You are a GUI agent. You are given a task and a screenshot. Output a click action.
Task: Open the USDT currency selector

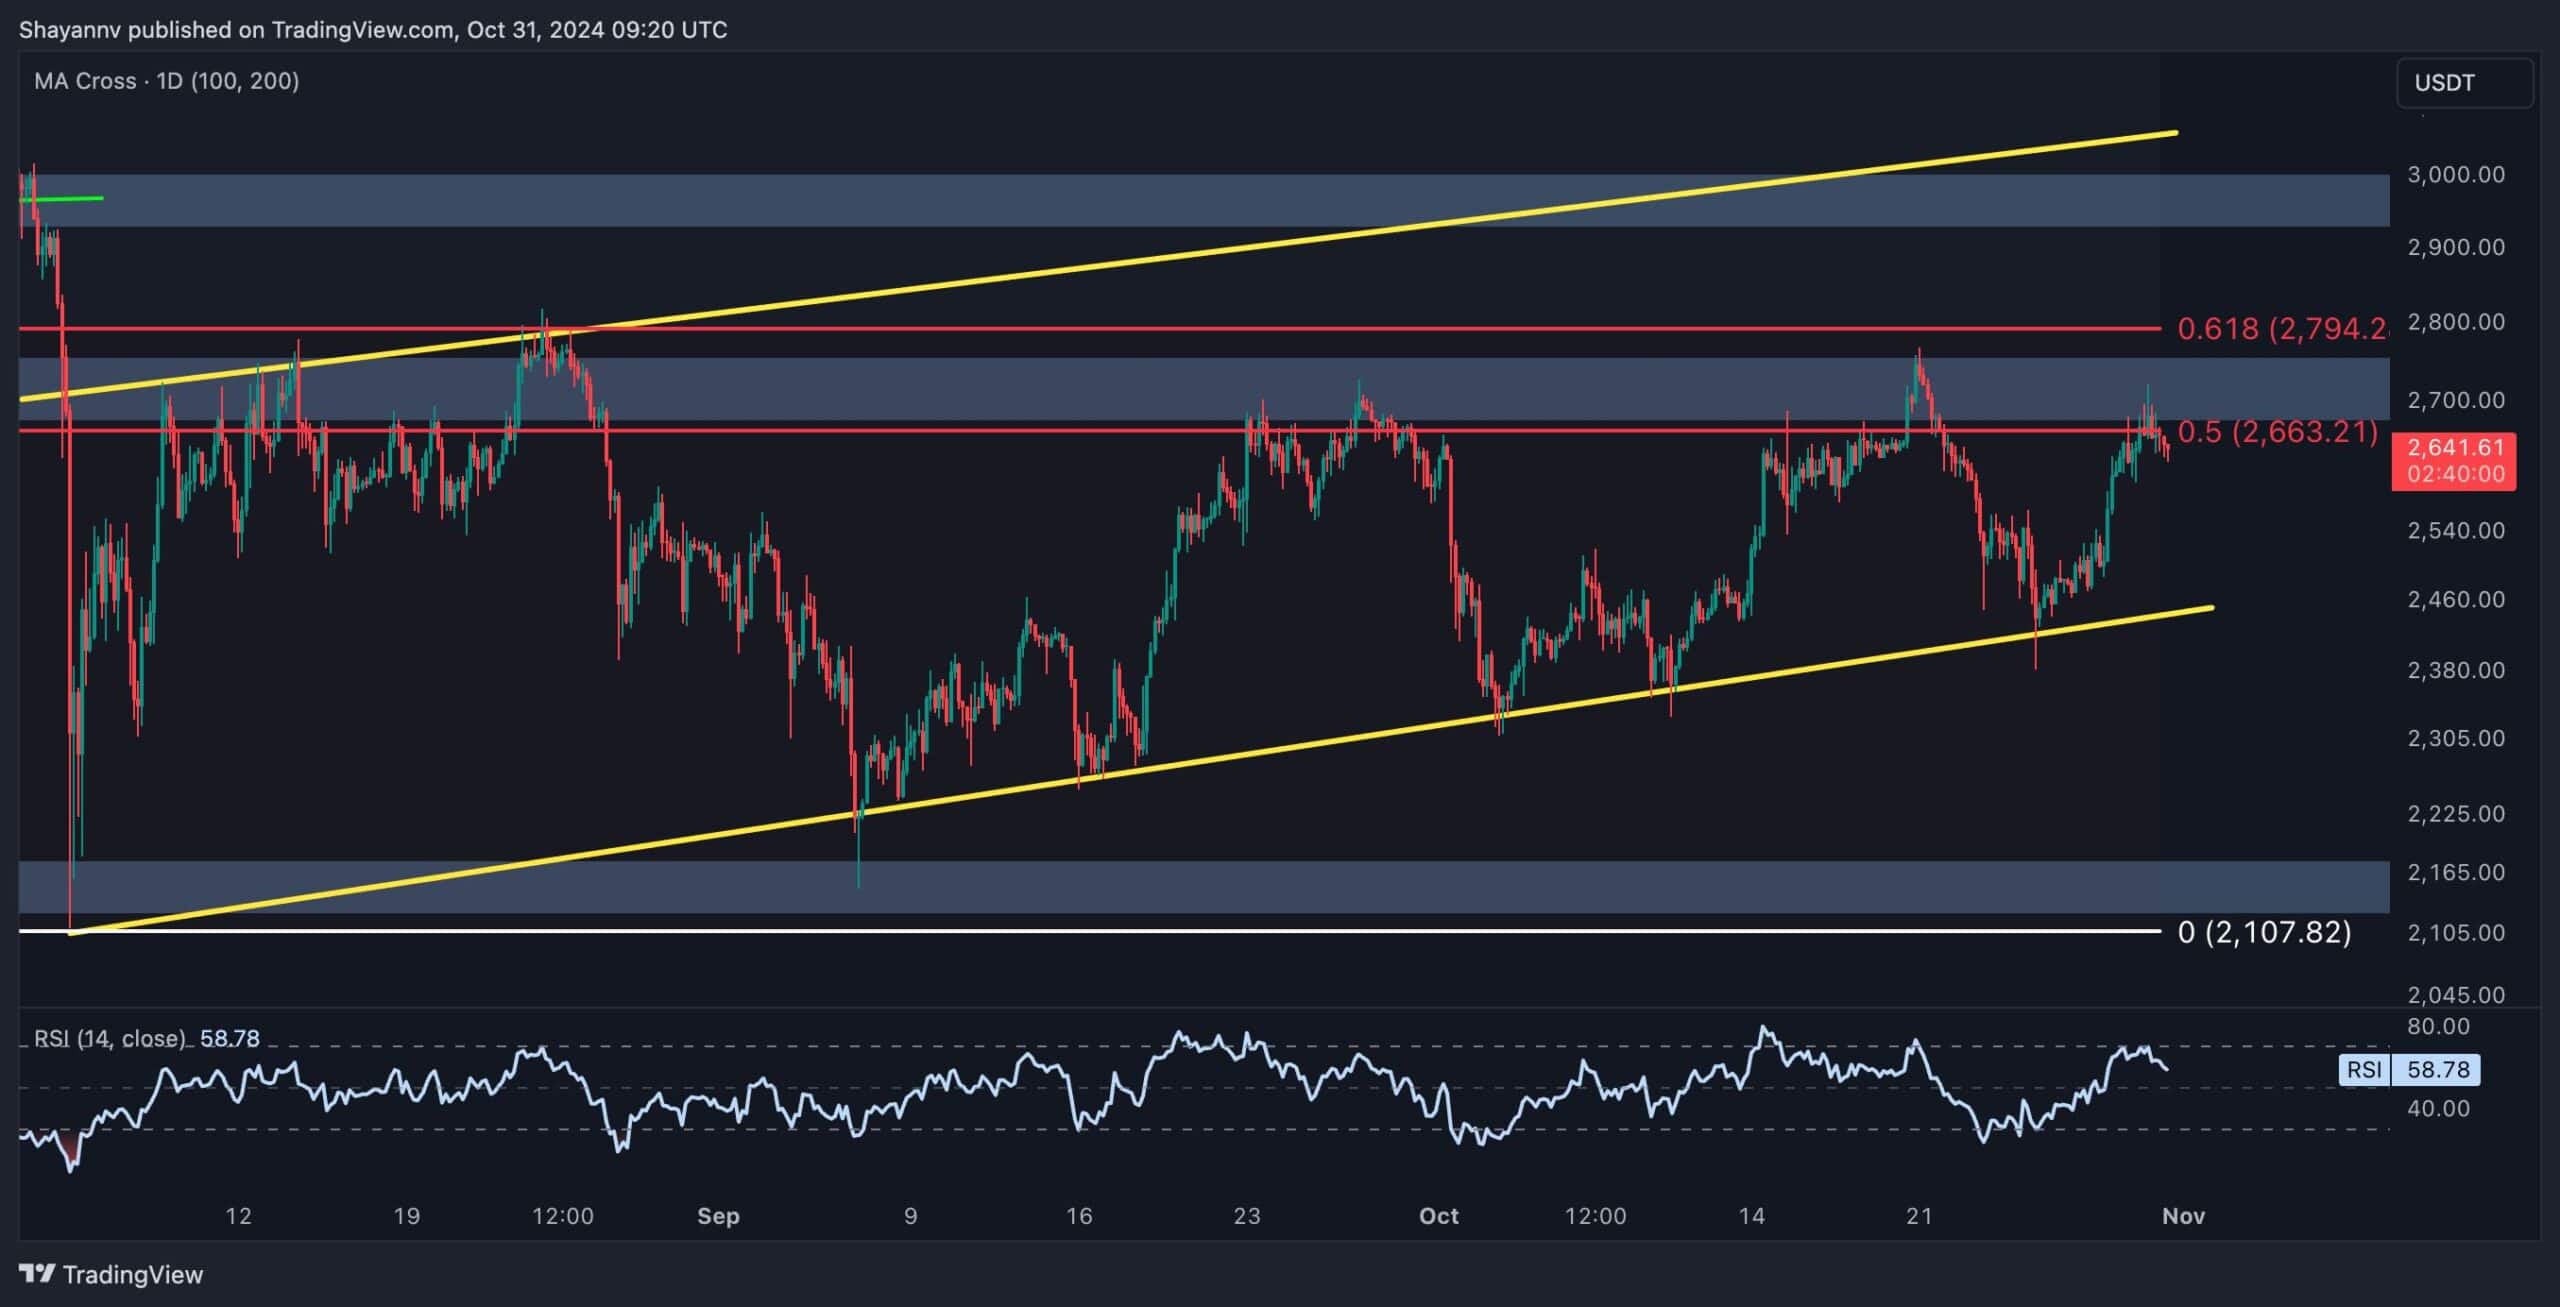click(2464, 83)
